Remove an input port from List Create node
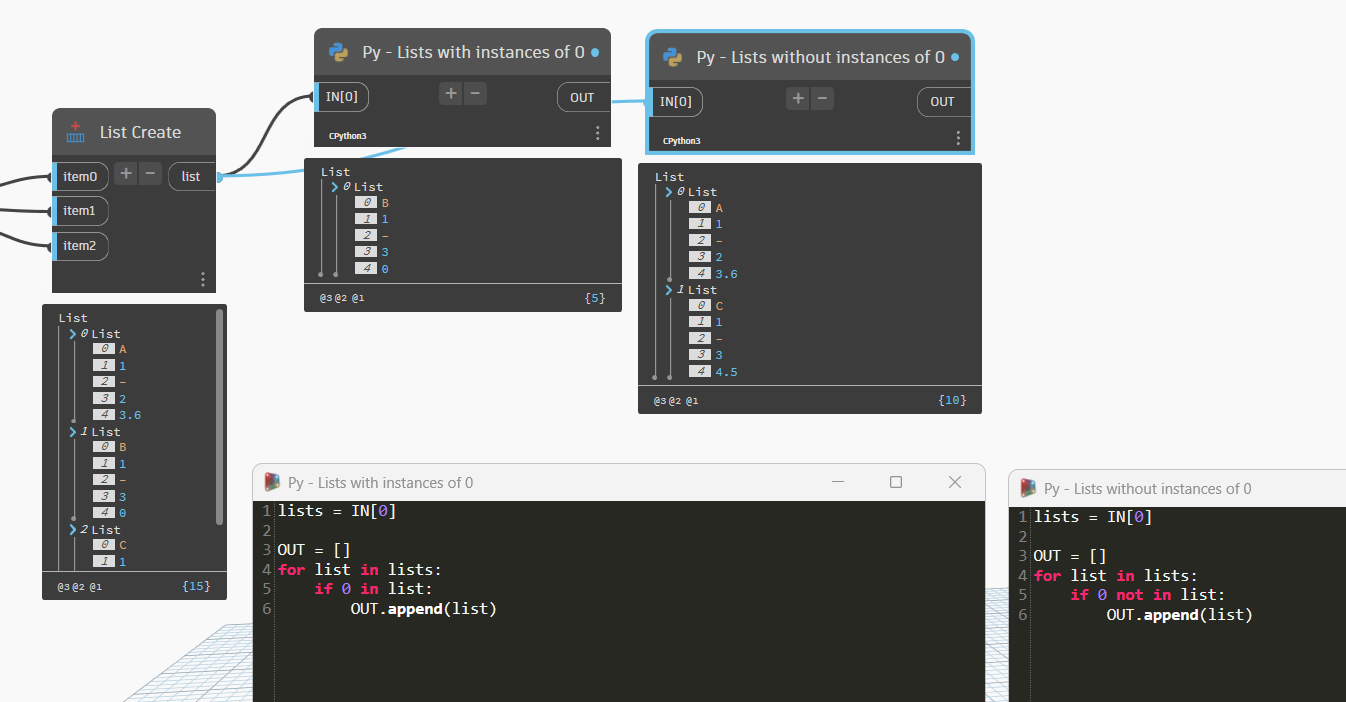The width and height of the screenshot is (1346, 702). 151,173
